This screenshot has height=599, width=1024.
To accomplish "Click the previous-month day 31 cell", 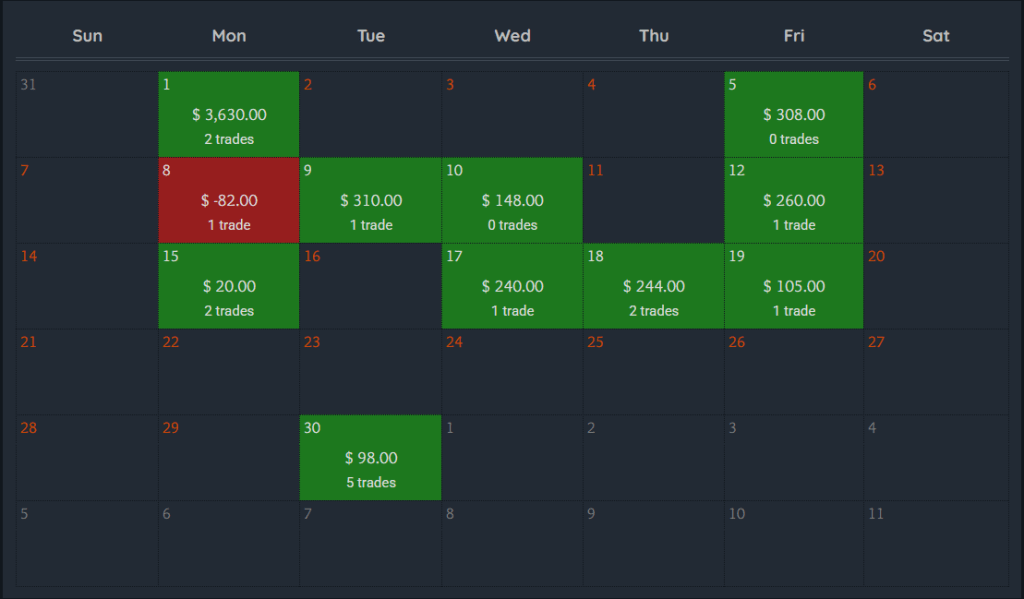I will coord(87,114).
